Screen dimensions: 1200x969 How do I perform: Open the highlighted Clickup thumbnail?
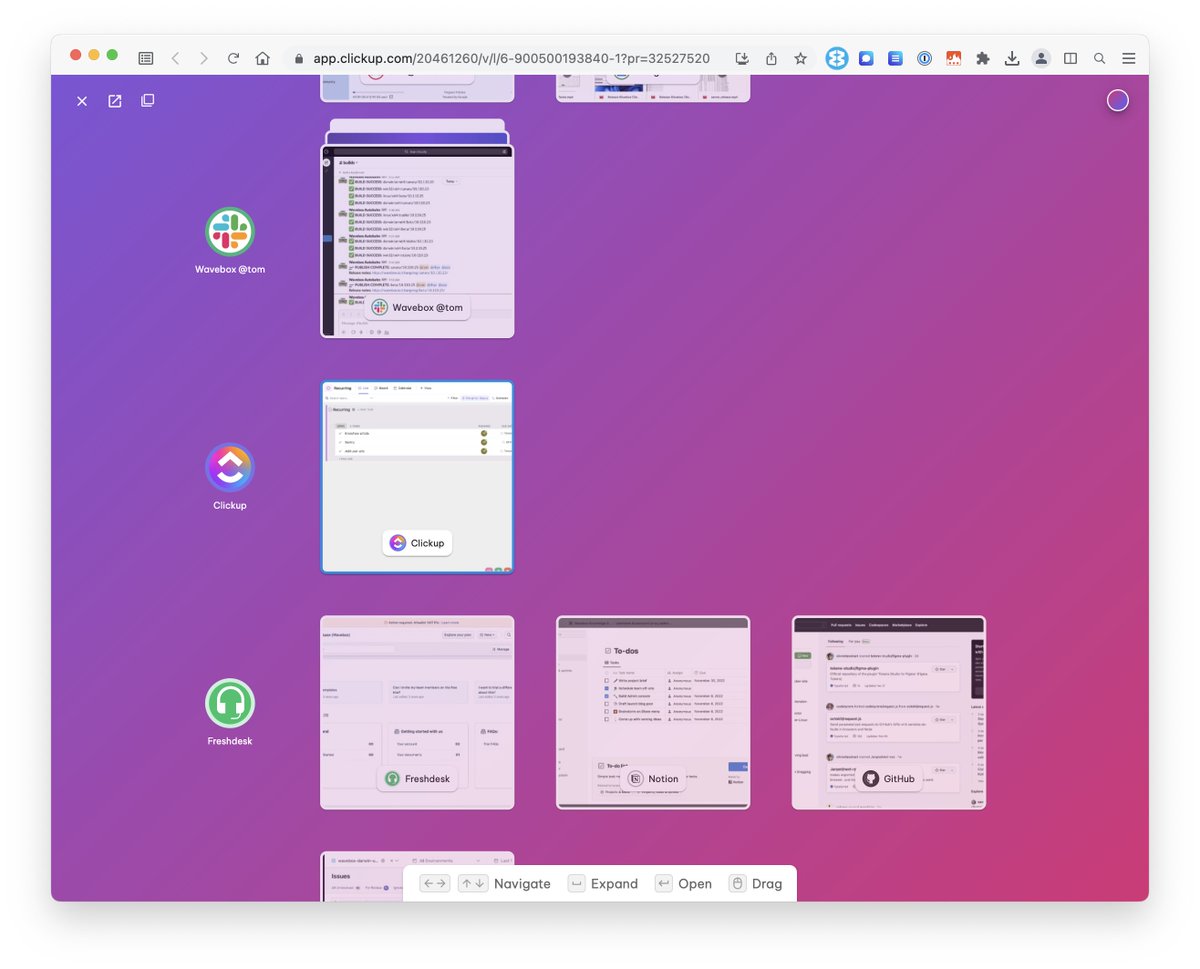tap(417, 477)
